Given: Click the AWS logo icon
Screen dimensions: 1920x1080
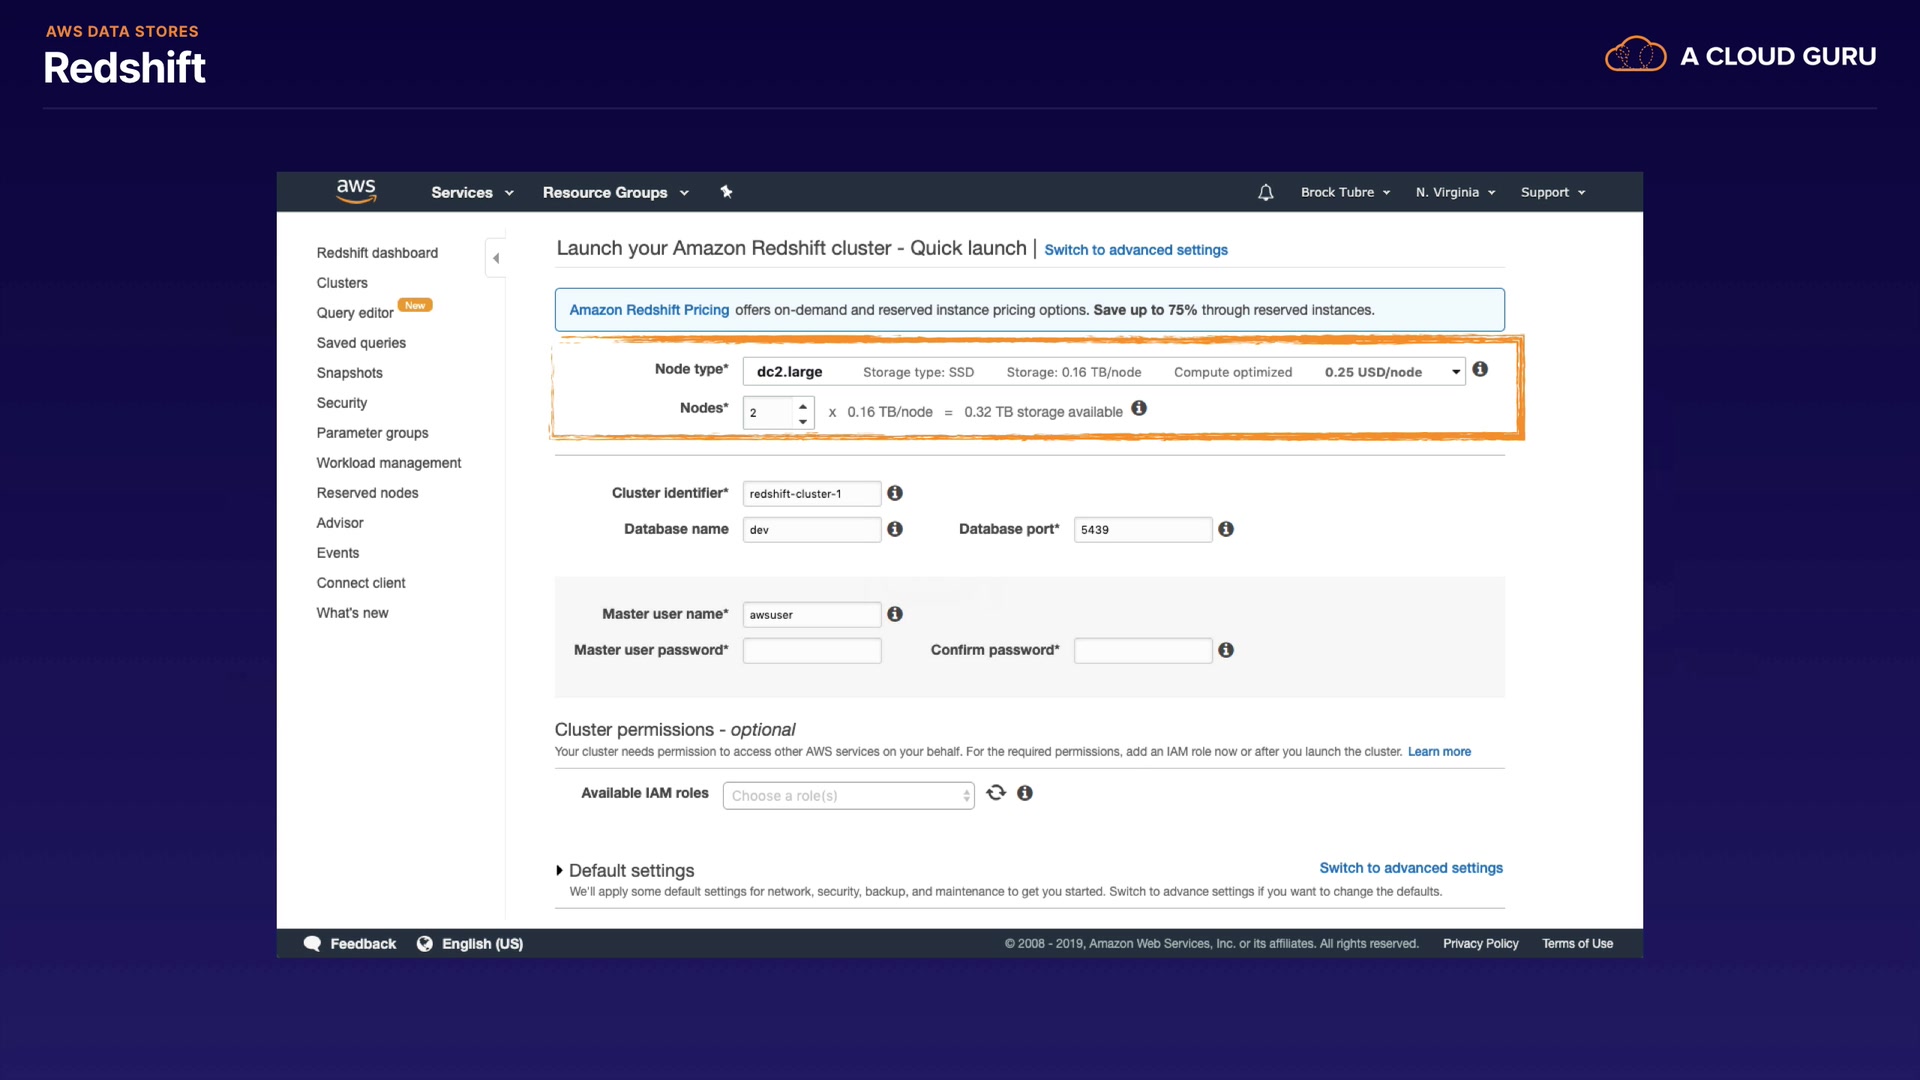Looking at the screenshot, I should 356,191.
